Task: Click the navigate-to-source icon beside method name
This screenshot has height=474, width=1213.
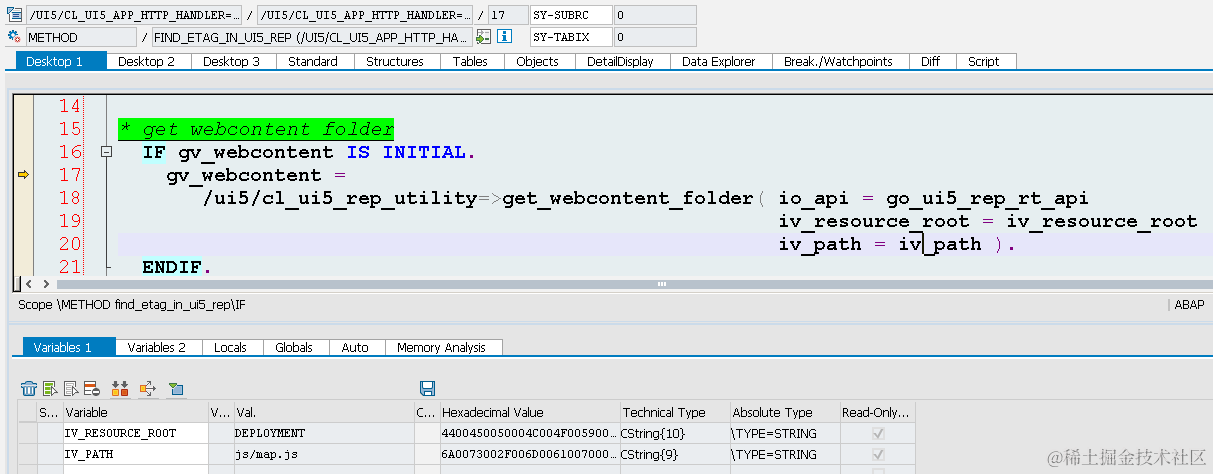Action: coord(484,37)
